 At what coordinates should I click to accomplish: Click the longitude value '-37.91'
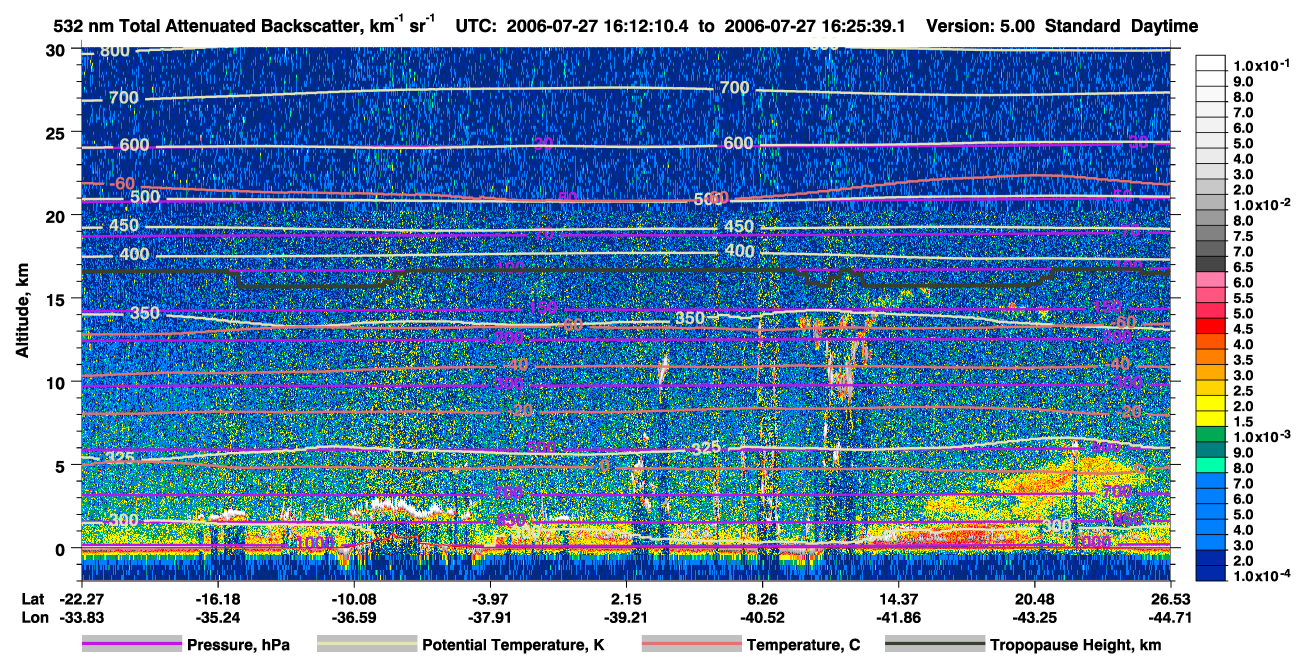[490, 617]
